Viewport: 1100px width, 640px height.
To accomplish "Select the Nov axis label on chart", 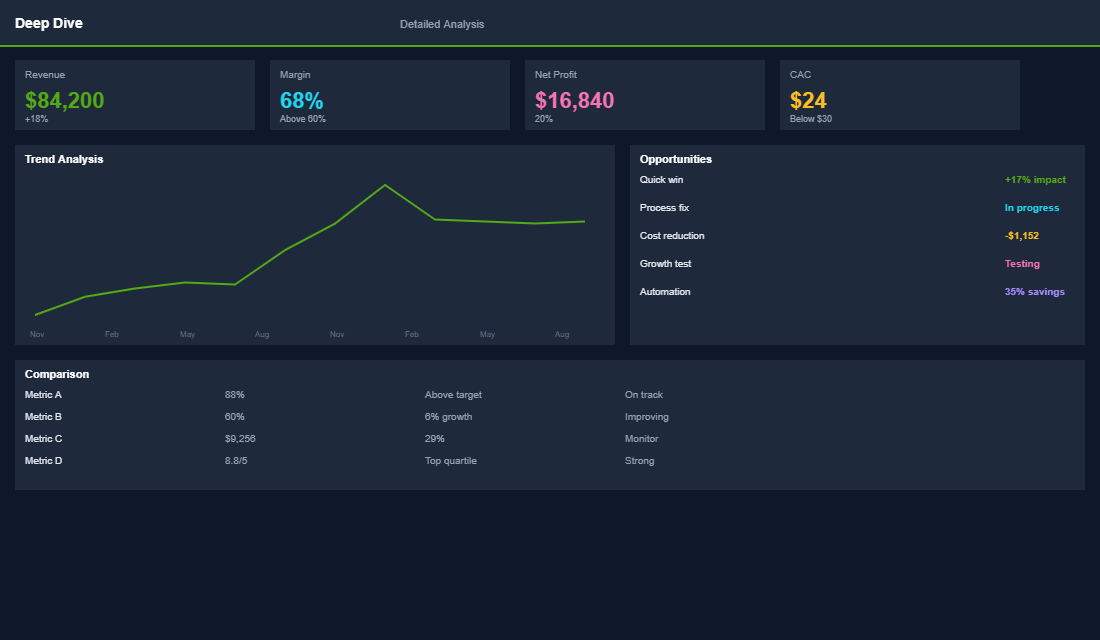I will tap(37, 334).
